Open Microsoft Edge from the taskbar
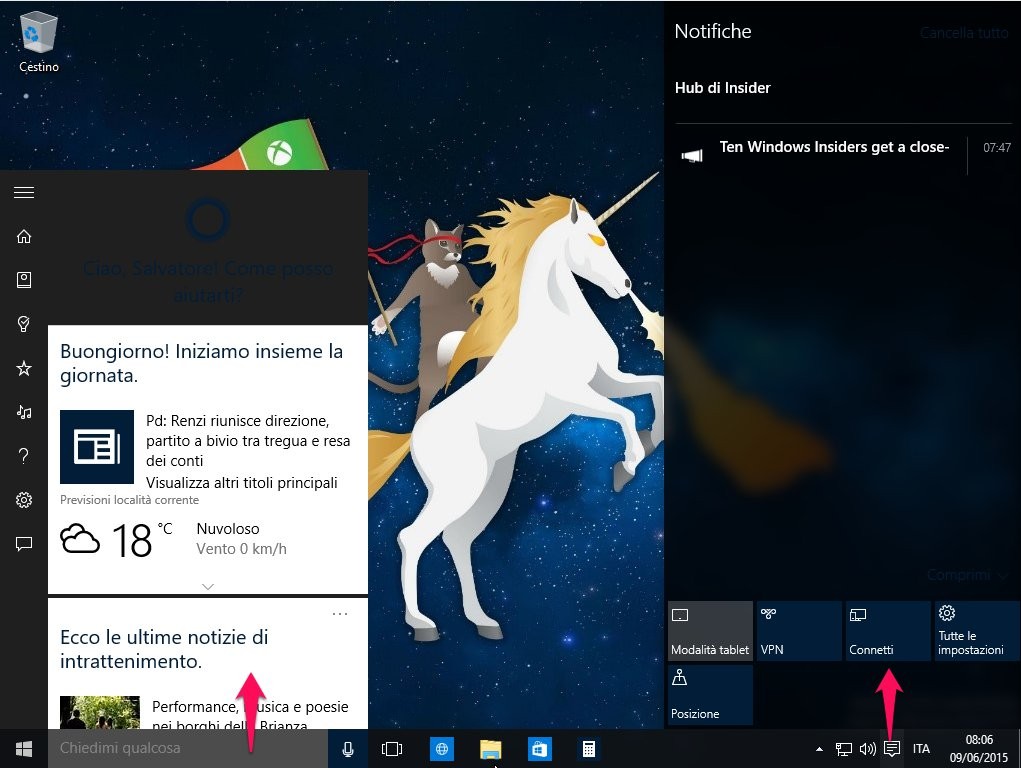 pos(441,748)
